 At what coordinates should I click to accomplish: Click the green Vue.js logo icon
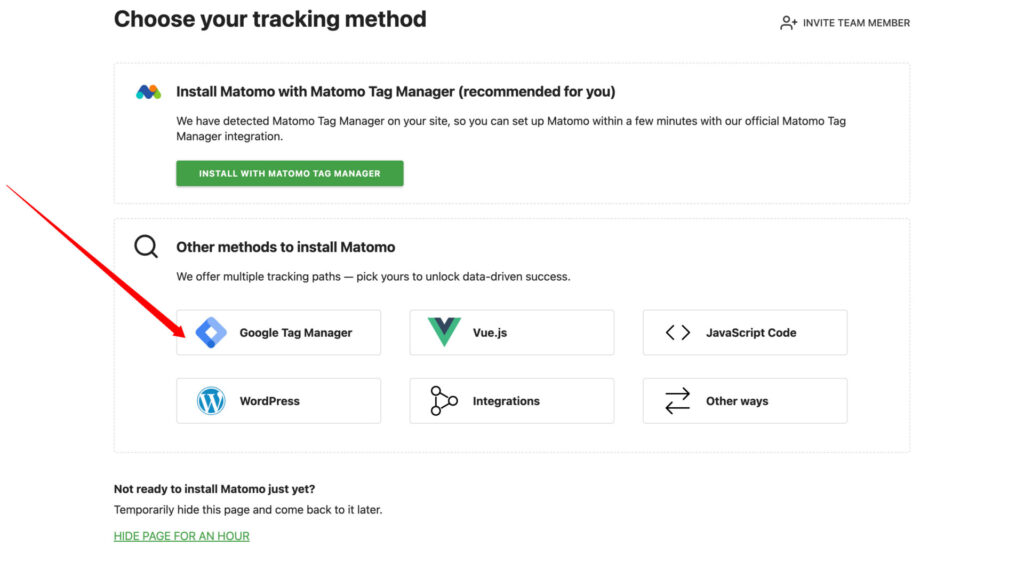[x=444, y=333]
